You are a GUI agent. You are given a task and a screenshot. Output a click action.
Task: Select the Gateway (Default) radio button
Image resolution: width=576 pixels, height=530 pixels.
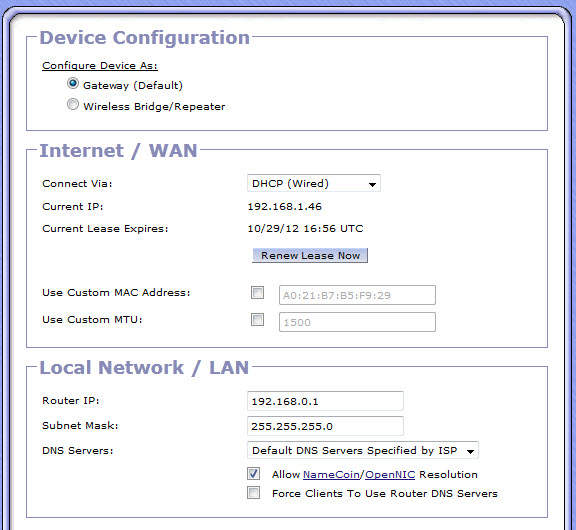tap(73, 84)
